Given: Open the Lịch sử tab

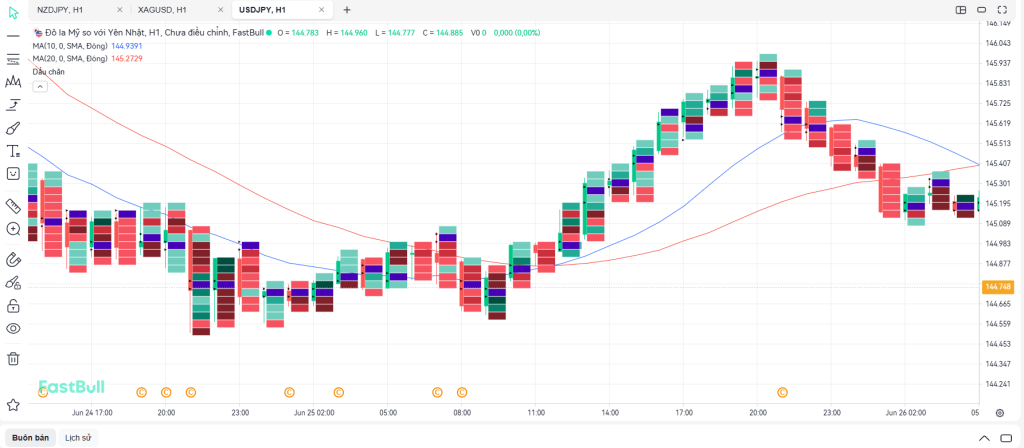Looking at the screenshot, I should click(x=78, y=438).
